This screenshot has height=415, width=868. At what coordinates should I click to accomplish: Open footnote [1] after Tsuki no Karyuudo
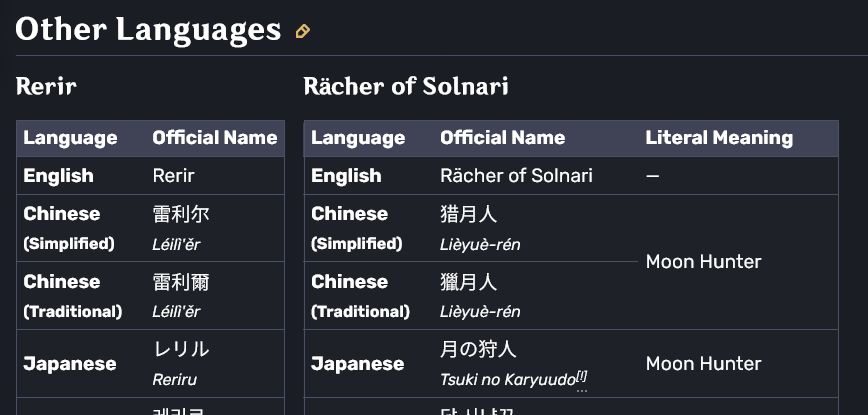pos(582,377)
